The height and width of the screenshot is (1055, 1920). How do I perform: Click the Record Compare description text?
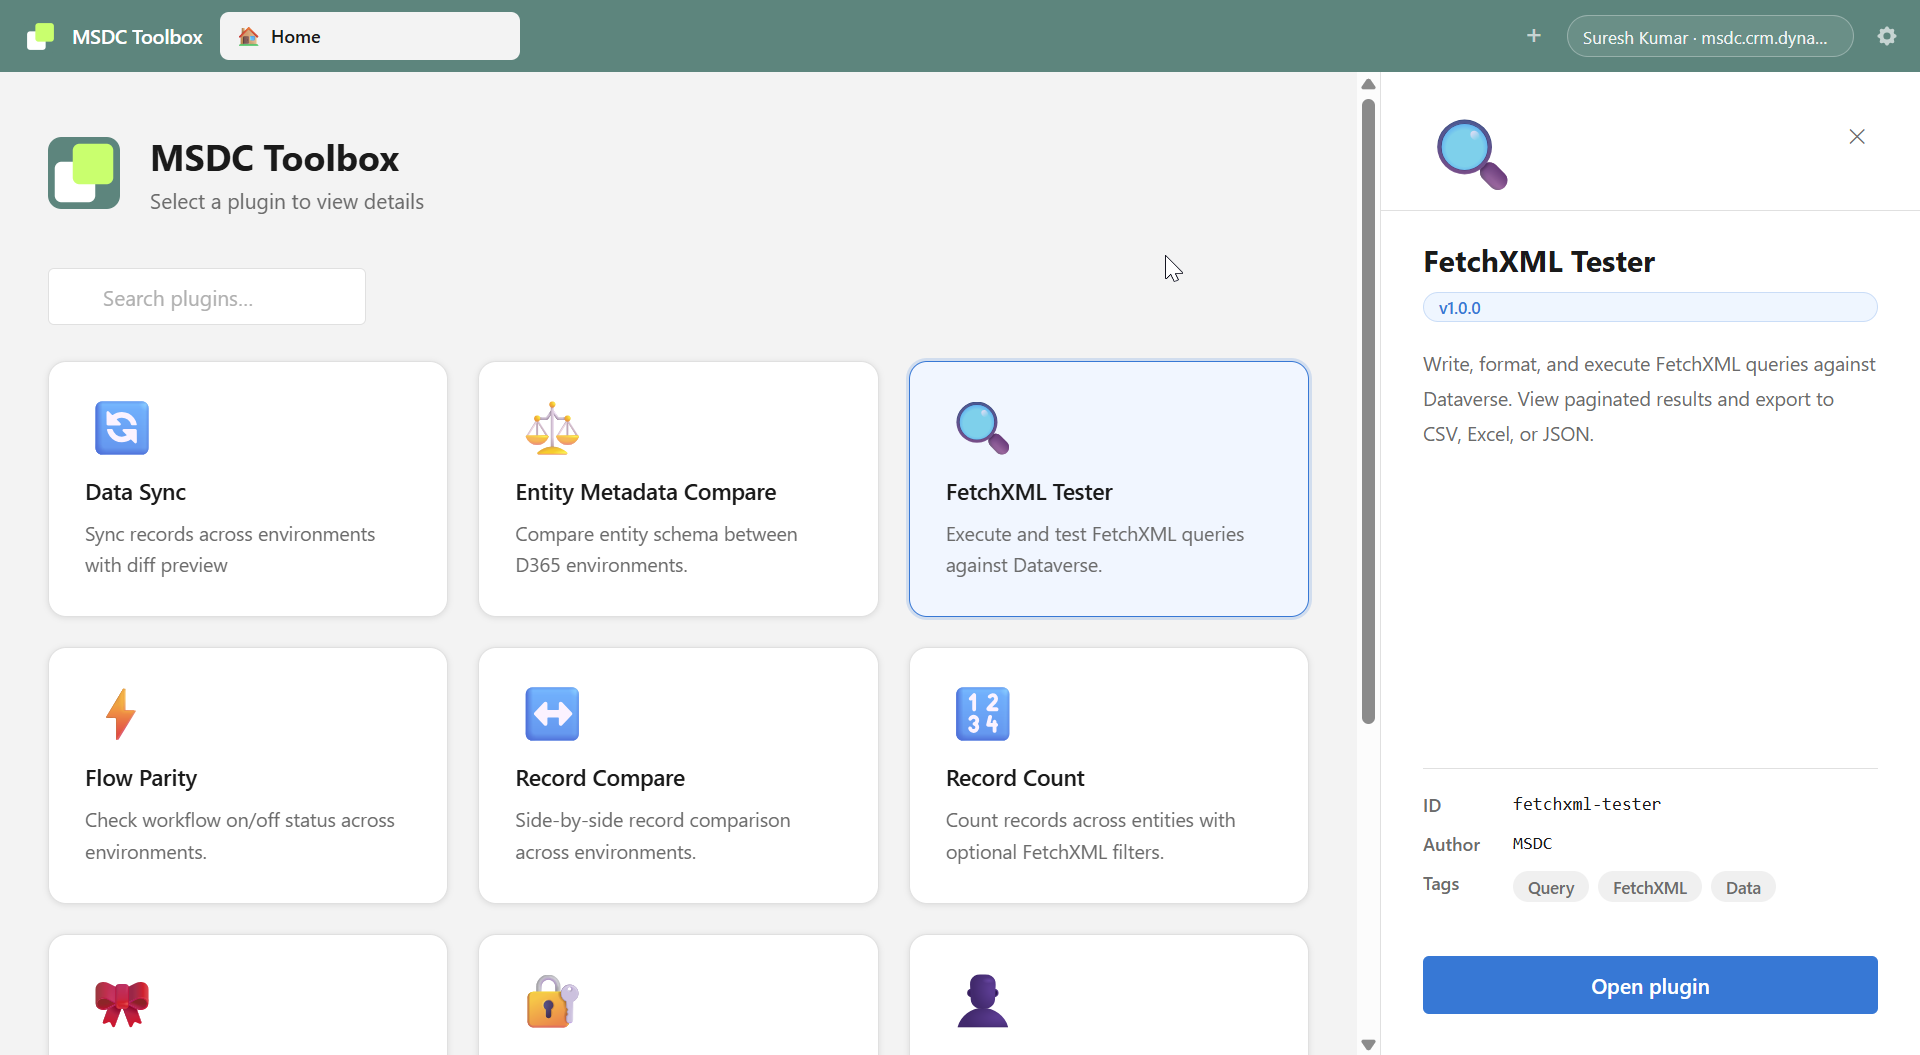(x=653, y=836)
